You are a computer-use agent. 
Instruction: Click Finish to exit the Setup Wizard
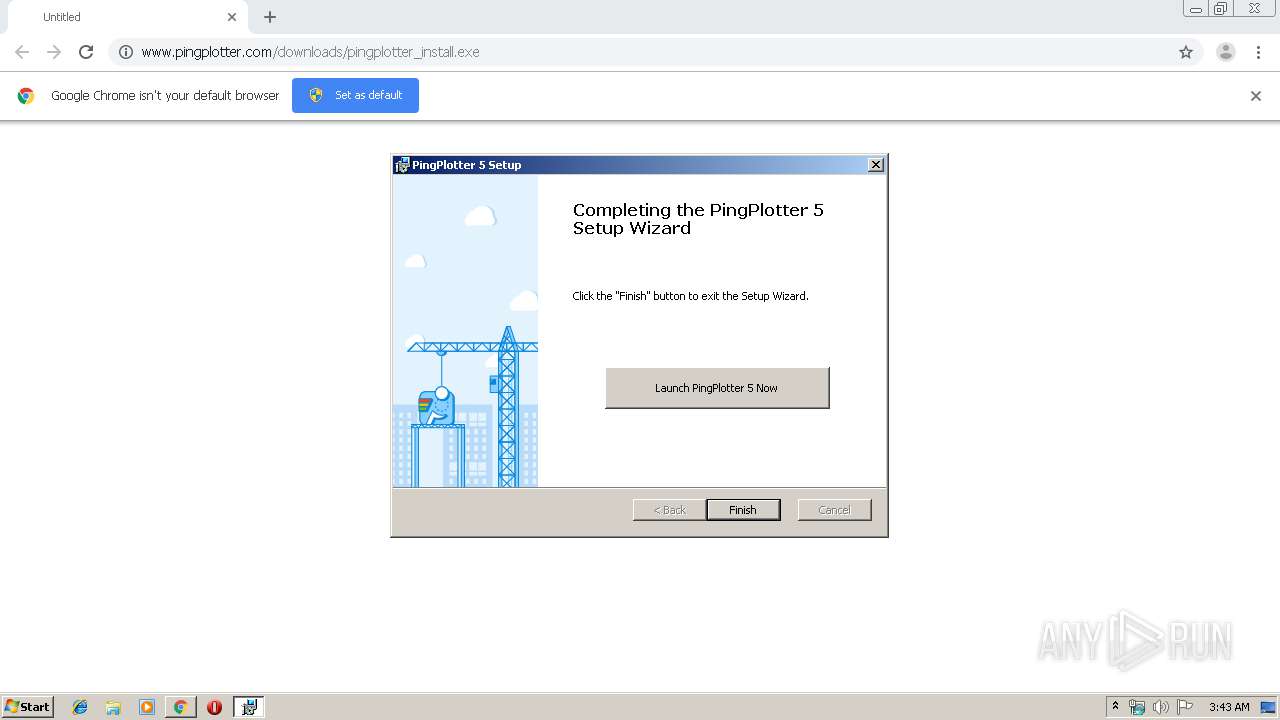pos(743,510)
